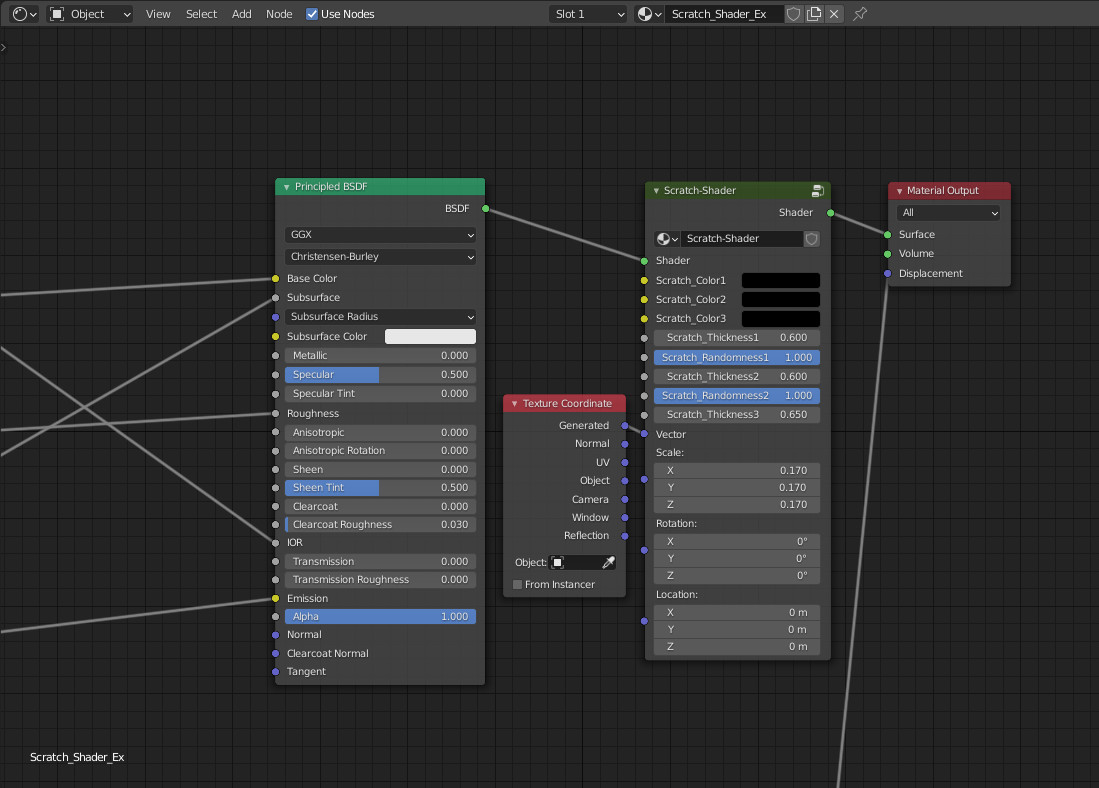Collapse the Principled BSDF node
Image resolution: width=1099 pixels, height=788 pixels.
pos(286,187)
